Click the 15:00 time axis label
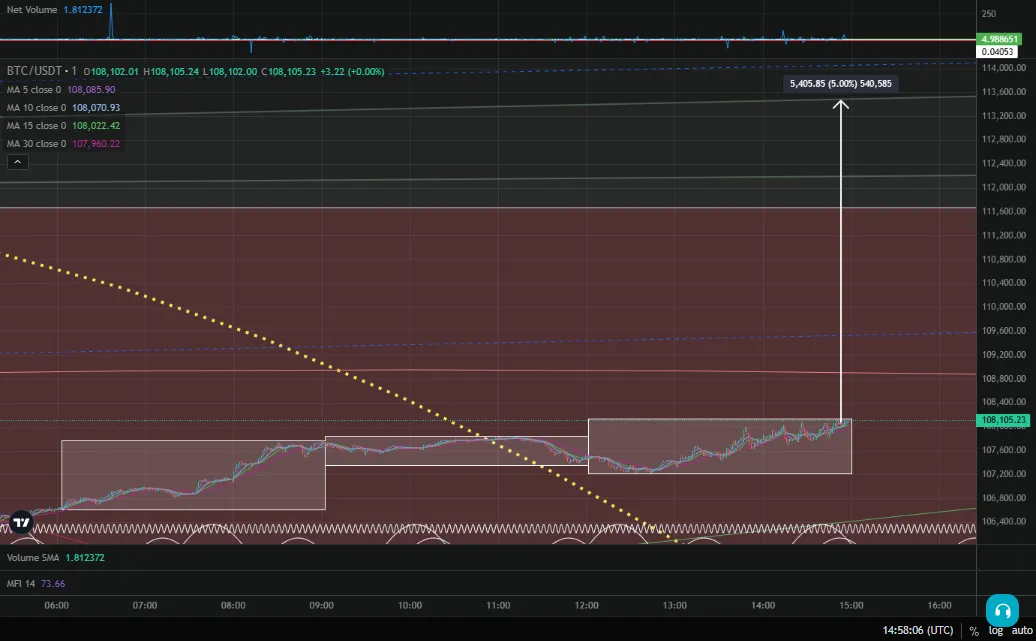1036x641 pixels. pyautogui.click(x=852, y=605)
